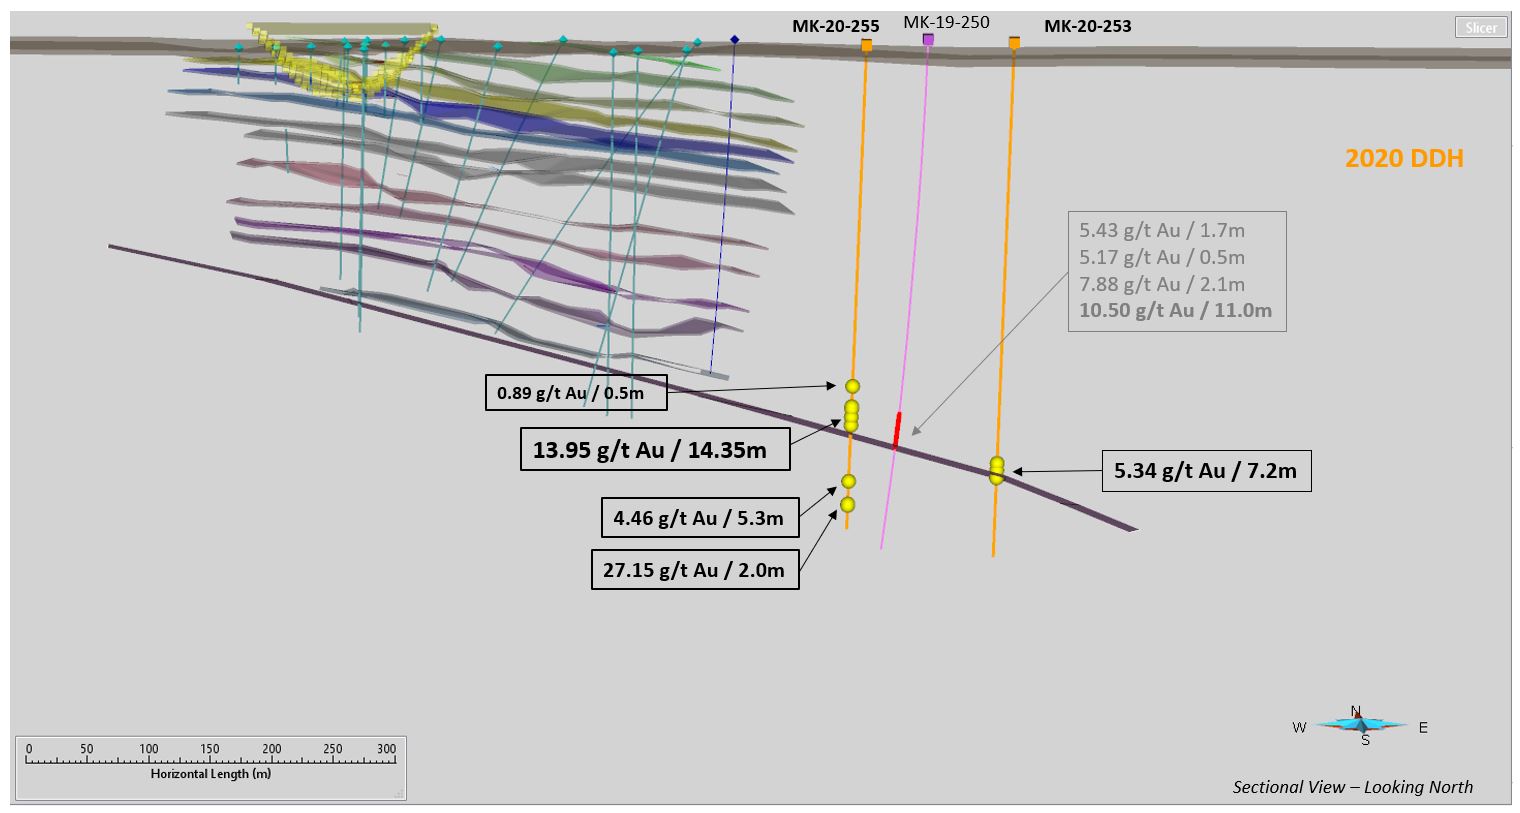Click the topmost yellow sphere on MK-20-255
Viewport: 1520px width, 813px height.
tap(852, 386)
